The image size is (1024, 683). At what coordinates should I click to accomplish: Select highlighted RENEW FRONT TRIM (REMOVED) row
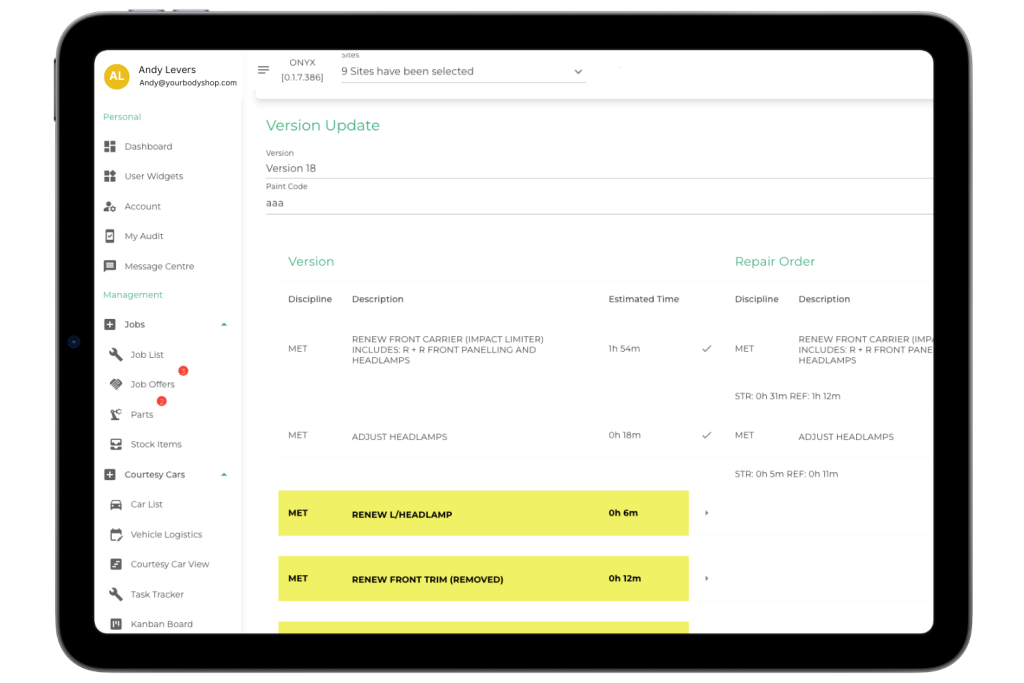point(483,579)
